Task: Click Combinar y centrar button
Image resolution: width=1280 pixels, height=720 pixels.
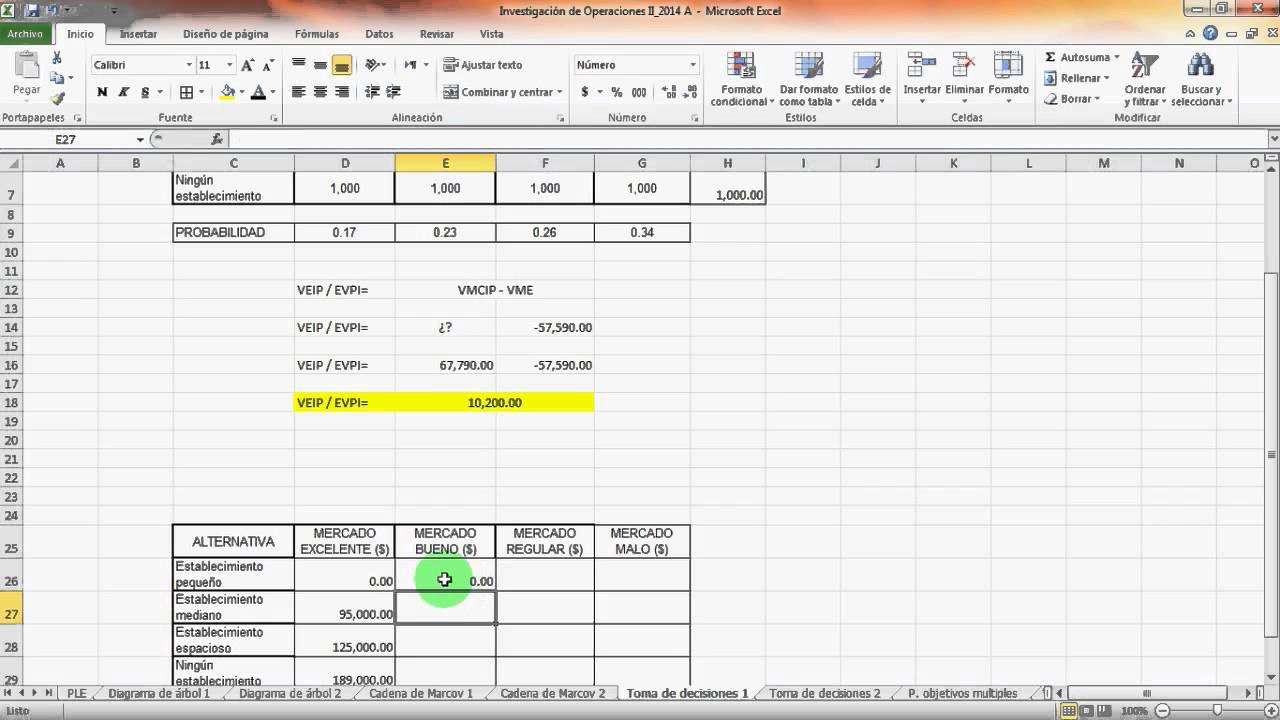Action: tap(502, 92)
